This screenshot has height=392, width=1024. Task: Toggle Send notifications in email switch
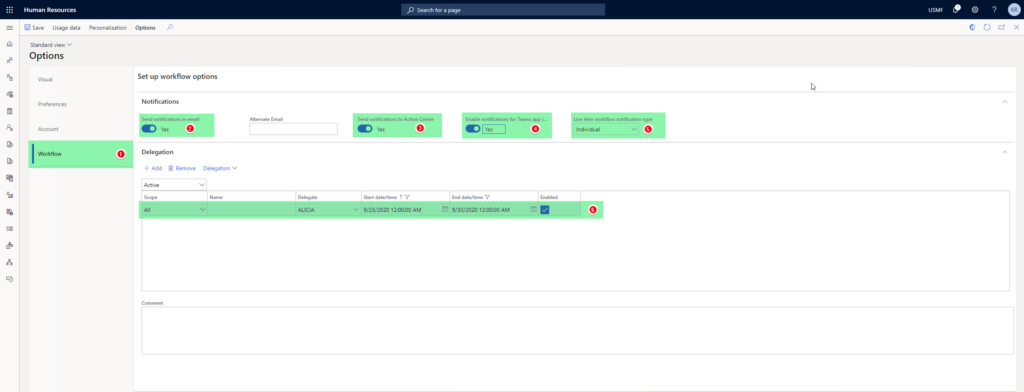click(149, 129)
